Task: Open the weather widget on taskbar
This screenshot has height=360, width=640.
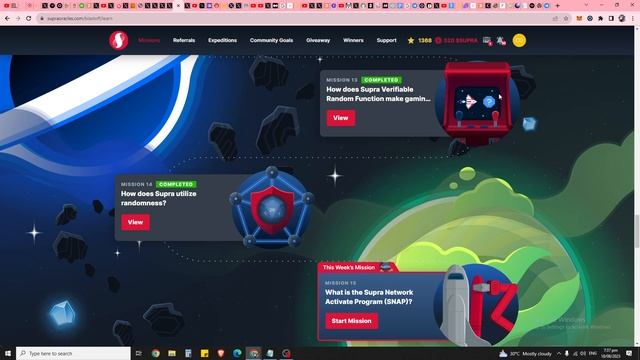Action: pos(525,353)
